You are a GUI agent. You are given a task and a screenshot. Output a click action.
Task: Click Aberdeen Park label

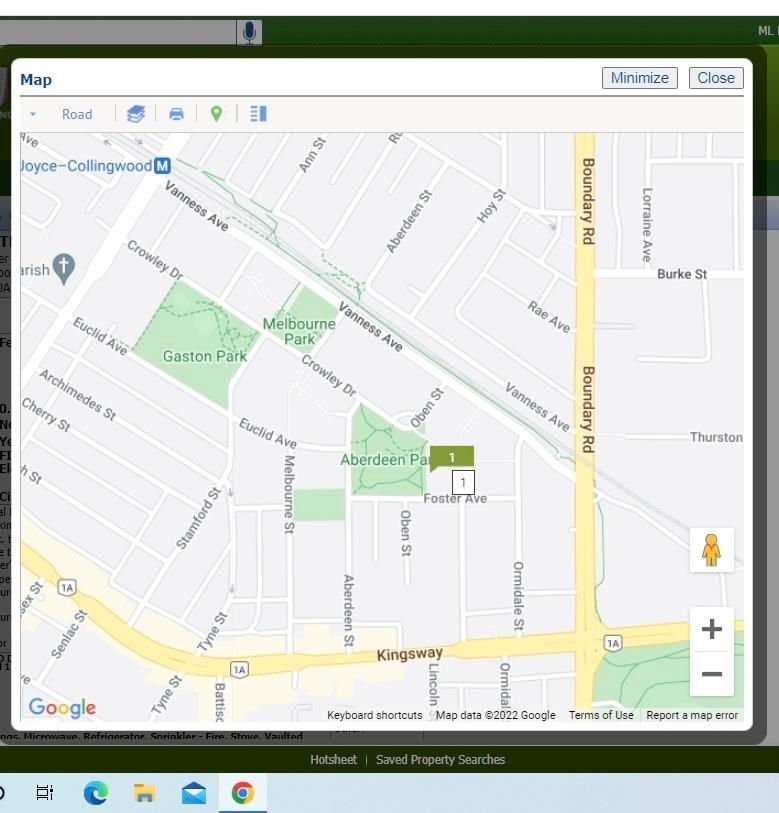(385, 459)
